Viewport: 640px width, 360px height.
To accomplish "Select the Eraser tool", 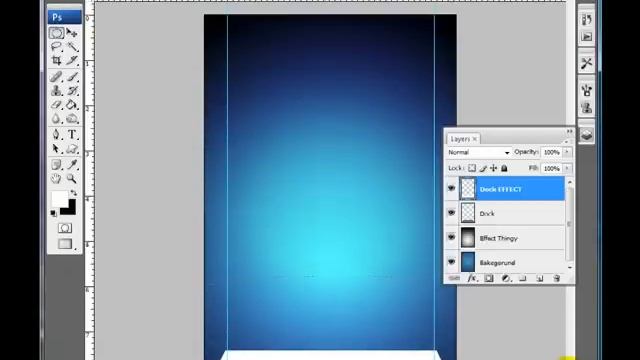I will pyautogui.click(x=56, y=104).
